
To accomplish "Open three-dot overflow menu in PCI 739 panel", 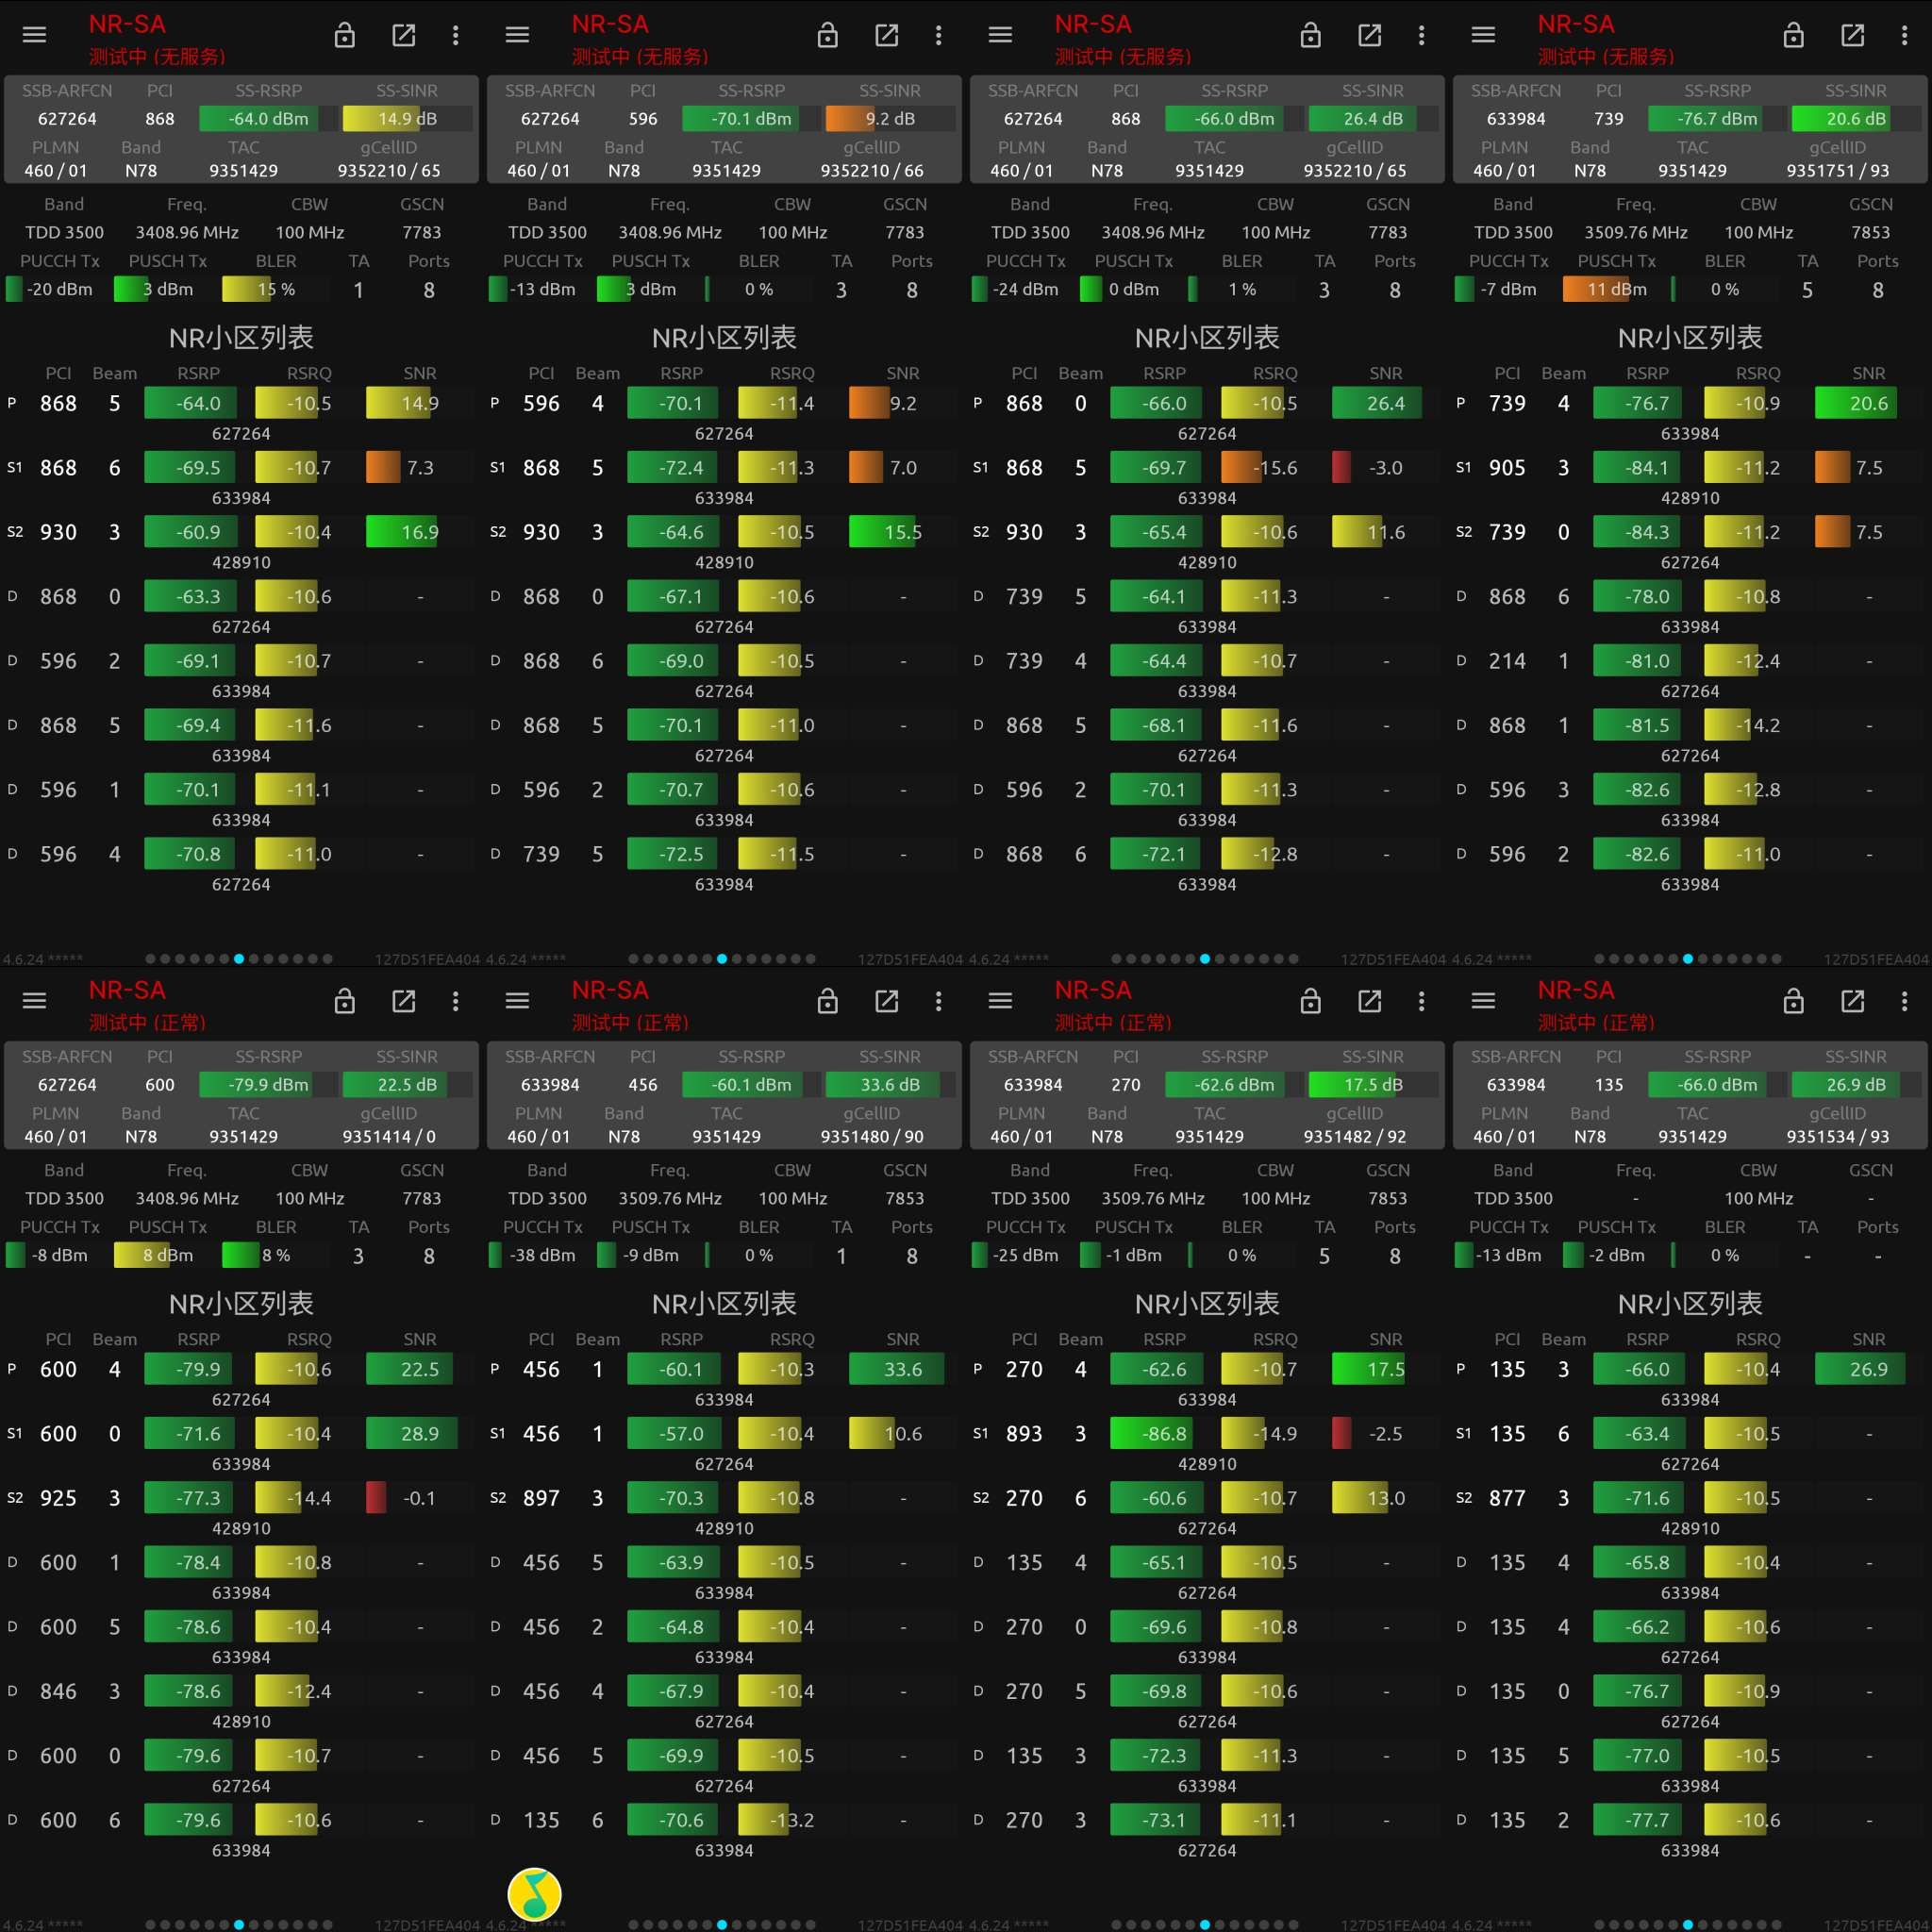I will tap(1904, 35).
